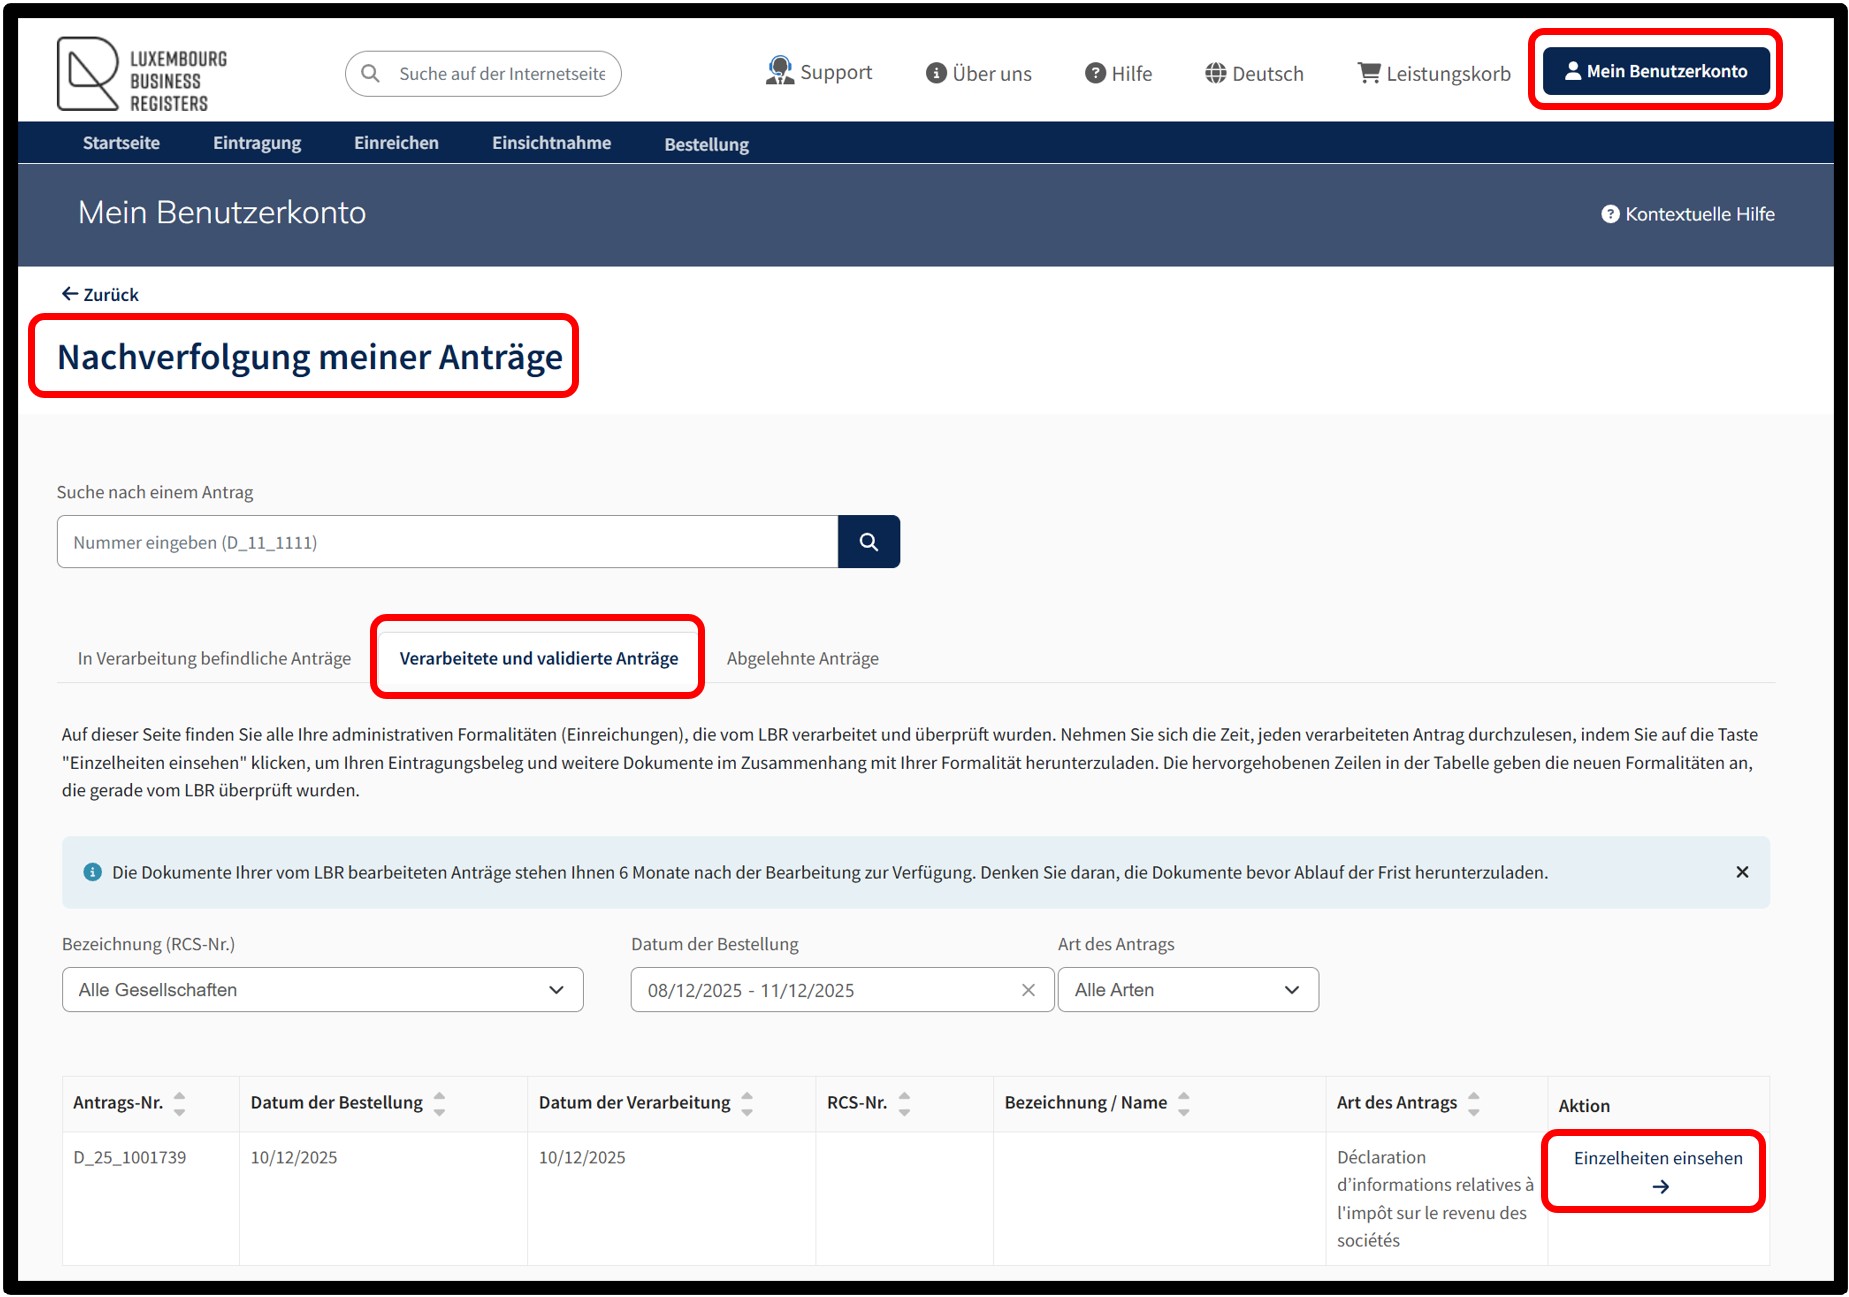This screenshot has width=1849, height=1297.
Task: Switch to In Verarbeitung befindliche Anträge tab
Action: (x=214, y=658)
